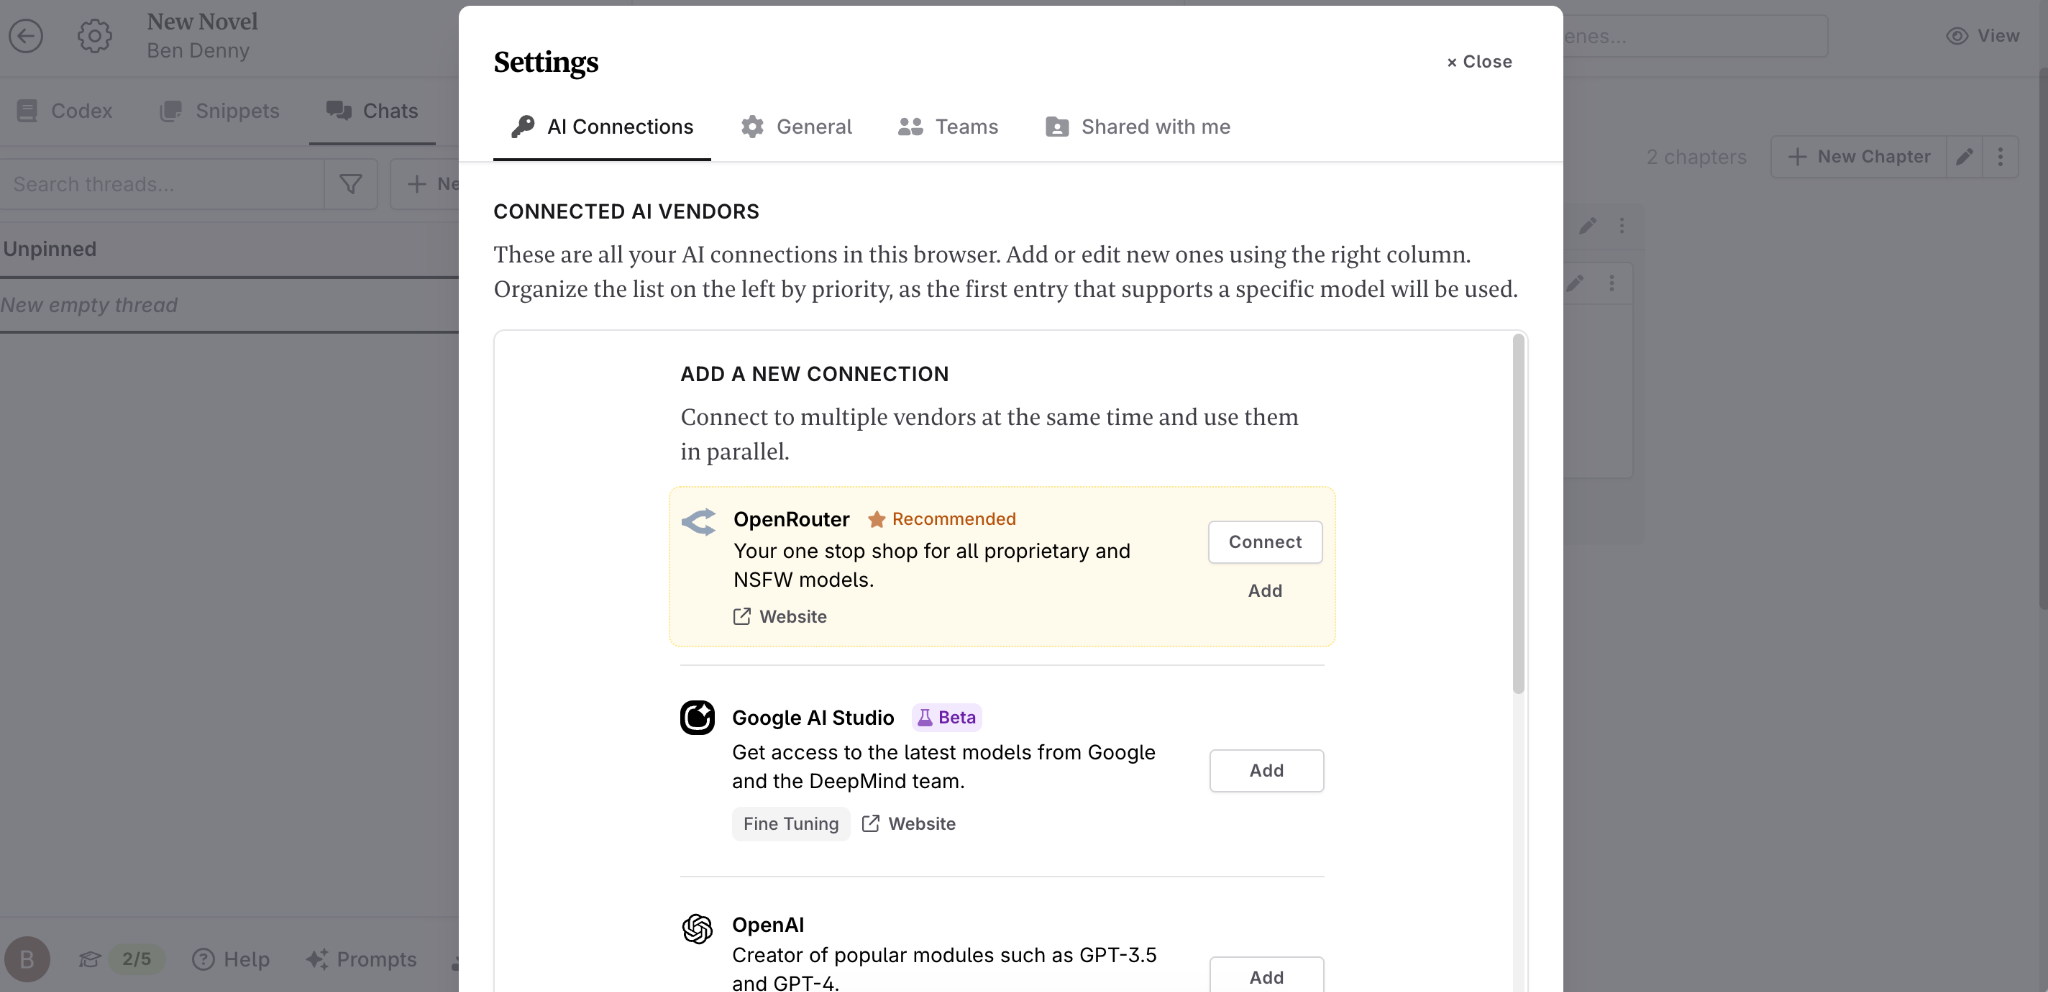Image resolution: width=2048 pixels, height=992 pixels.
Task: Open the General settings tab
Action: [x=796, y=127]
